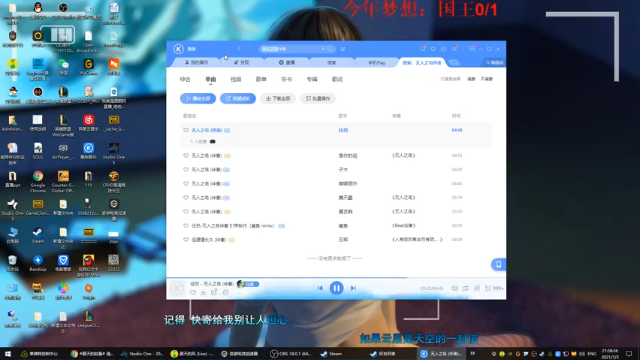The image size is (640, 360).
Task: Download the current song from the player bar
Action: click(203, 292)
